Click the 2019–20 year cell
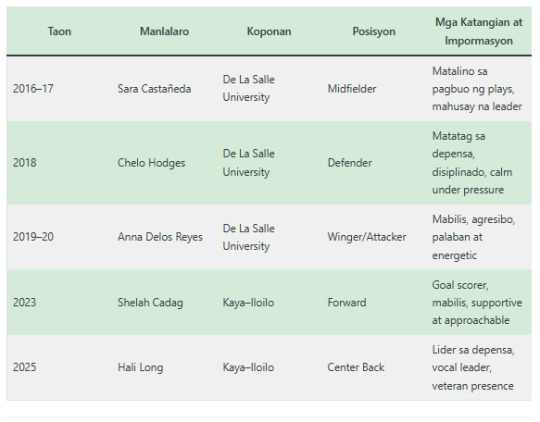 coord(33,237)
